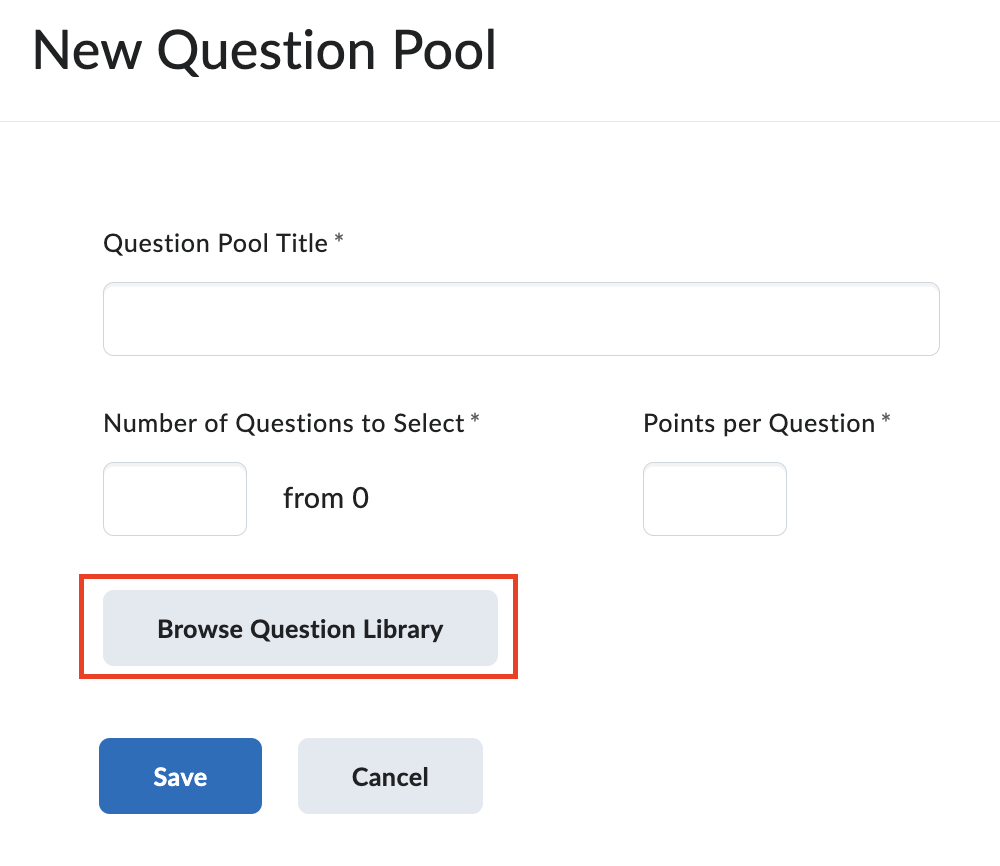Click the Question Pool Title label
Image resolution: width=1000 pixels, height=866 pixels.
point(215,243)
